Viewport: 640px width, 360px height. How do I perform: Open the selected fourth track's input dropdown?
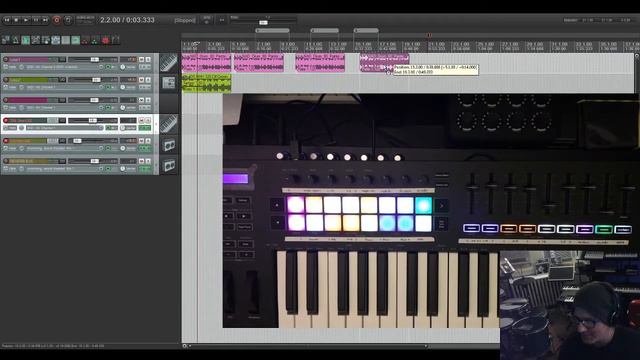64,128
